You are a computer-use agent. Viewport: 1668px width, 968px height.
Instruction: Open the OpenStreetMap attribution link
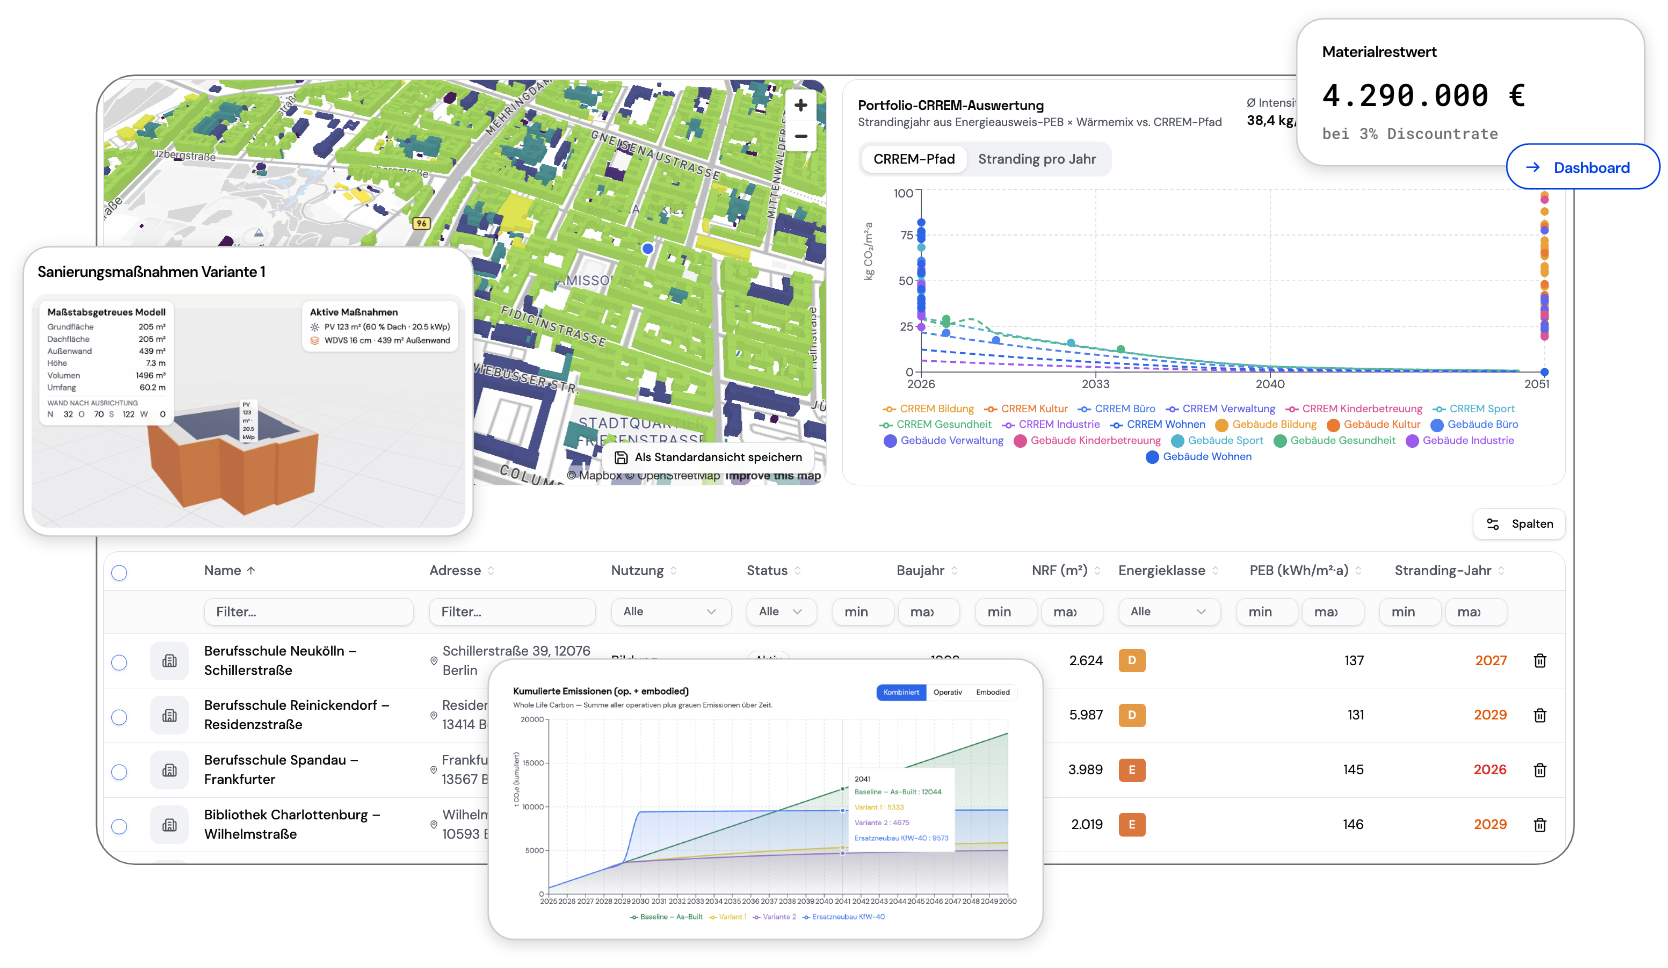[x=673, y=476]
